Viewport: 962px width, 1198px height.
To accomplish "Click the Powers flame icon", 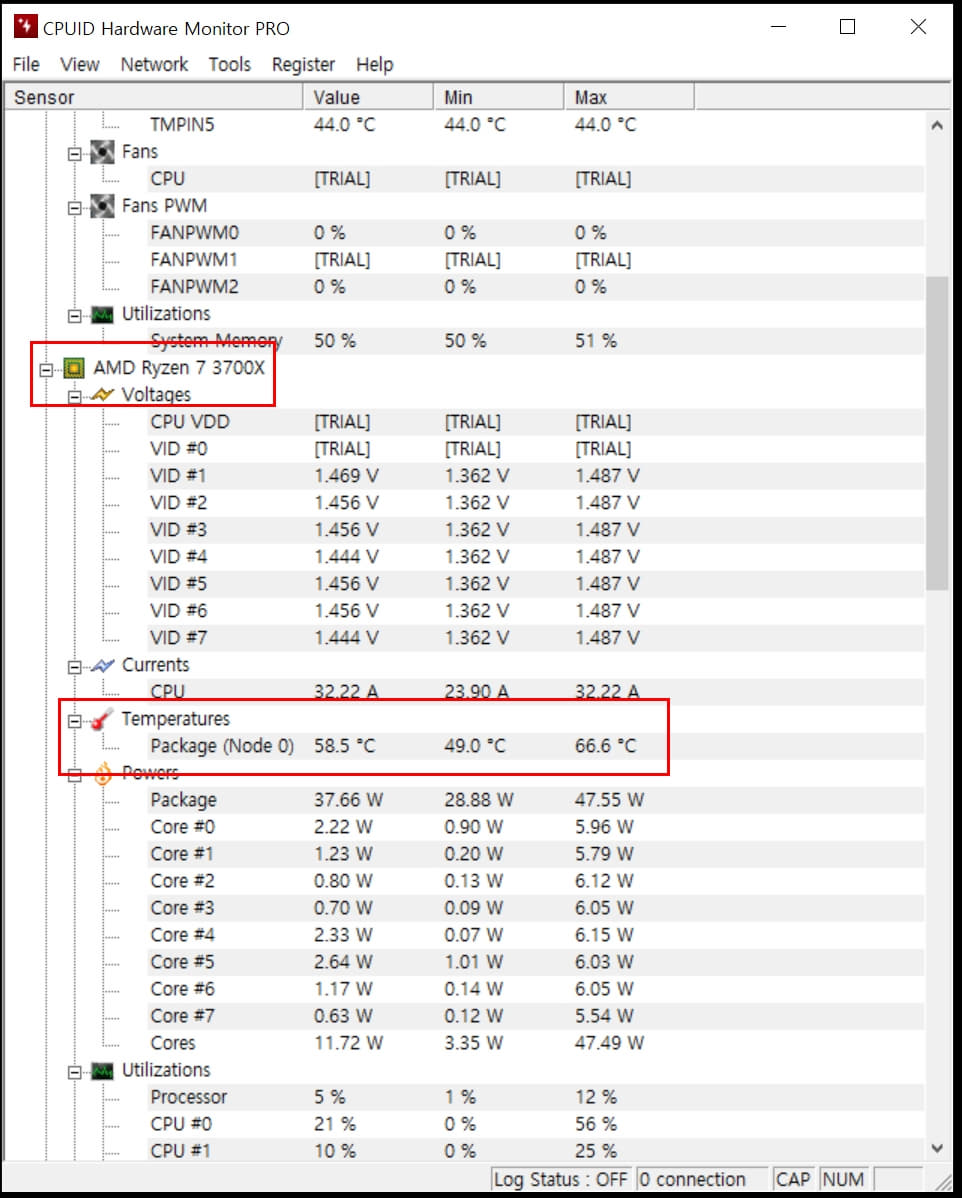I will [x=102, y=773].
